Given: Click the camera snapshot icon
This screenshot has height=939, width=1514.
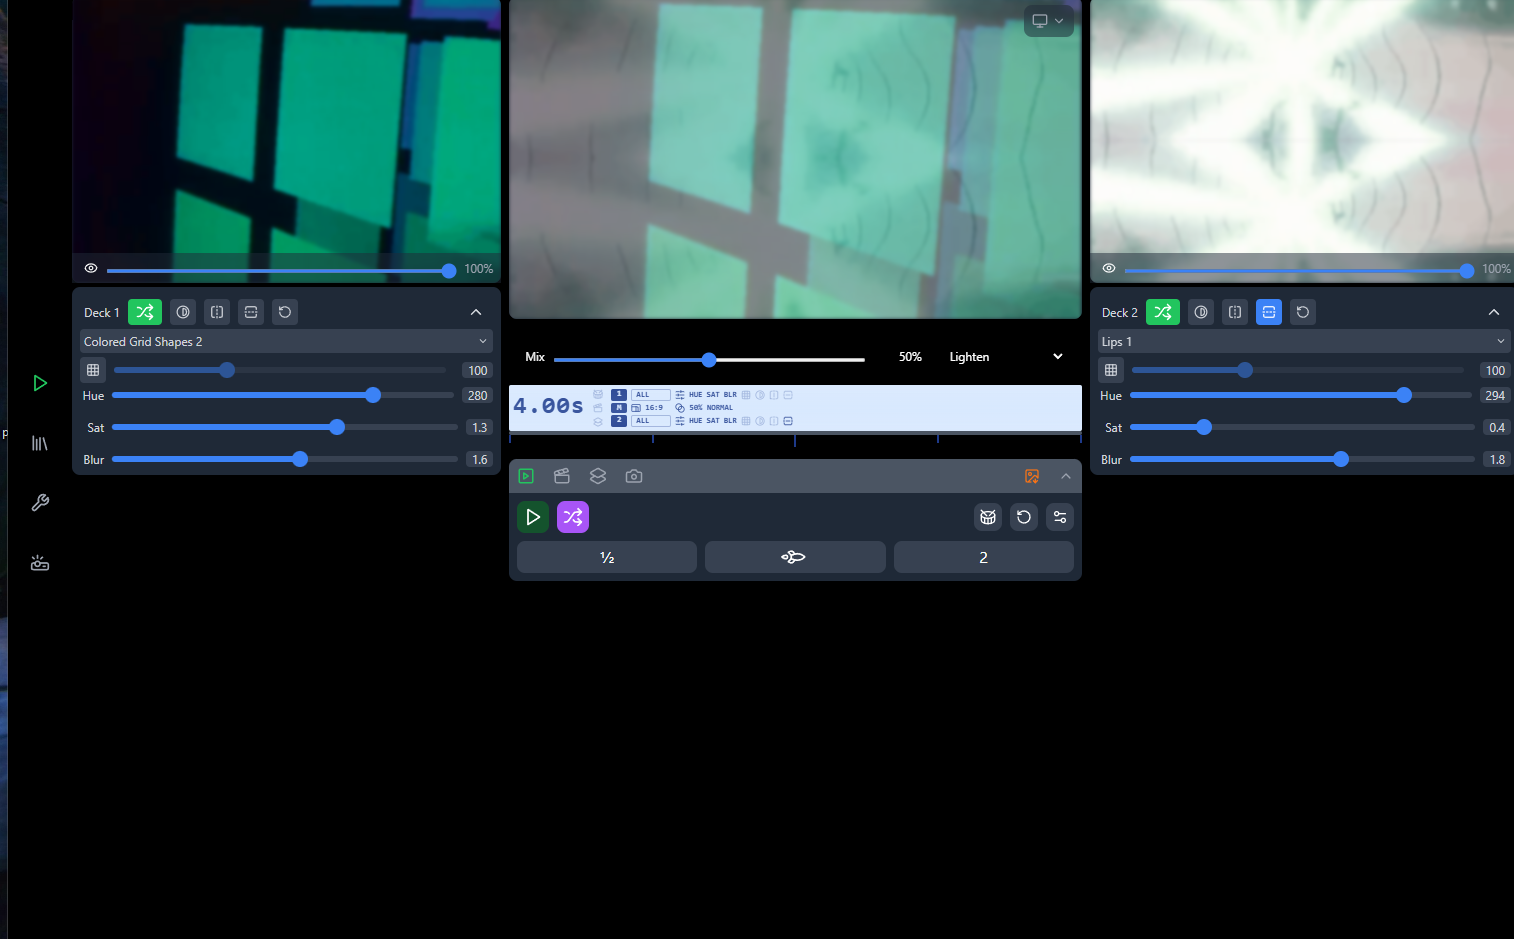Looking at the screenshot, I should [x=634, y=476].
